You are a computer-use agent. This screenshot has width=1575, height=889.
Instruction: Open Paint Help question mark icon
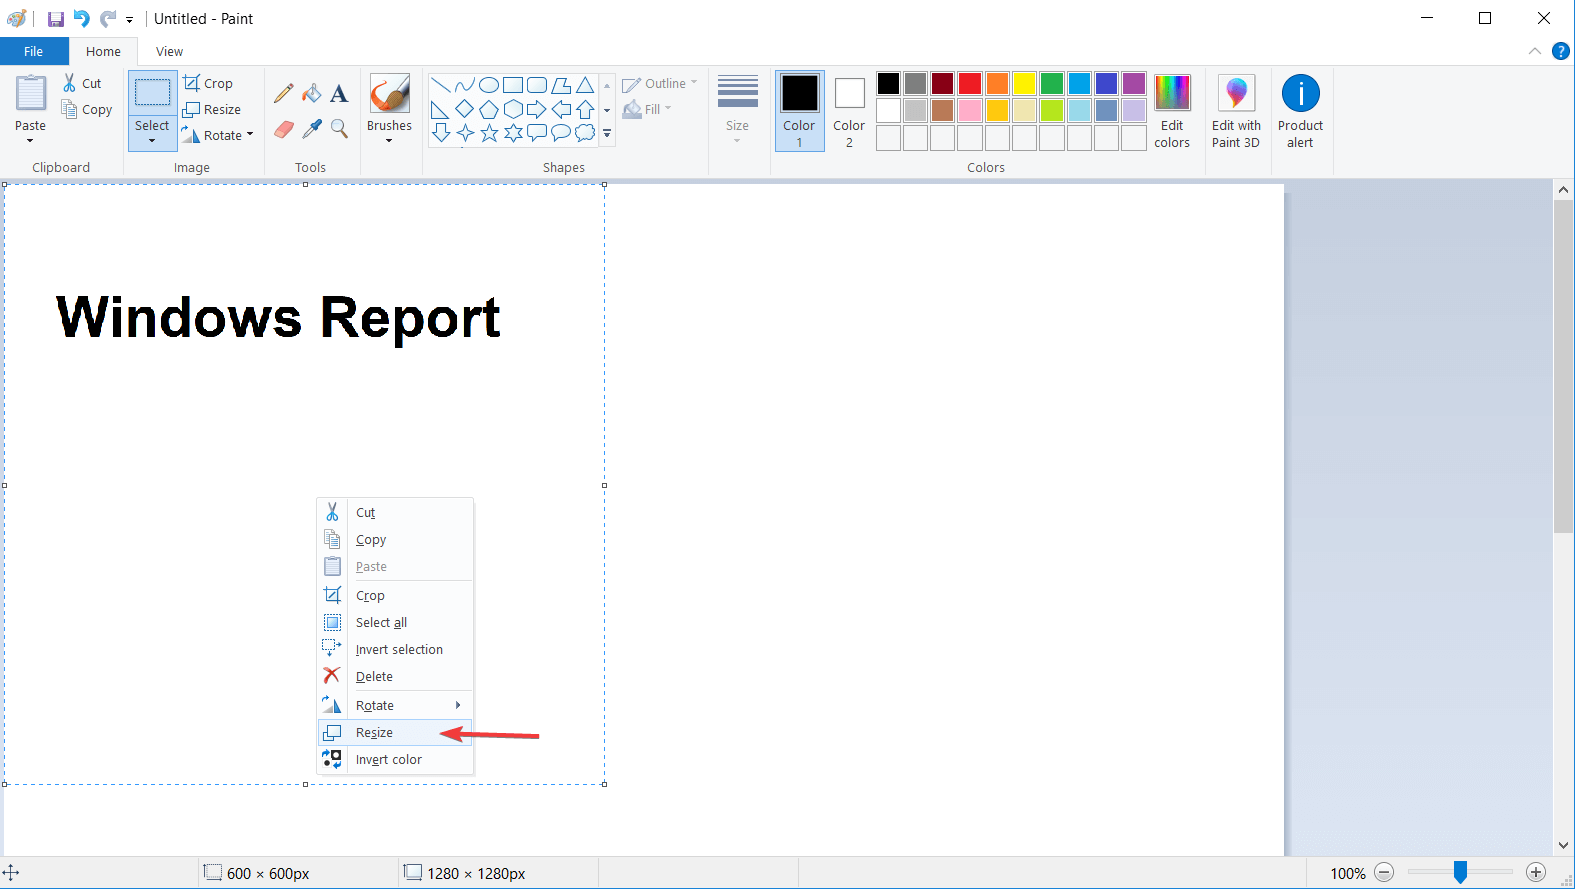tap(1561, 51)
